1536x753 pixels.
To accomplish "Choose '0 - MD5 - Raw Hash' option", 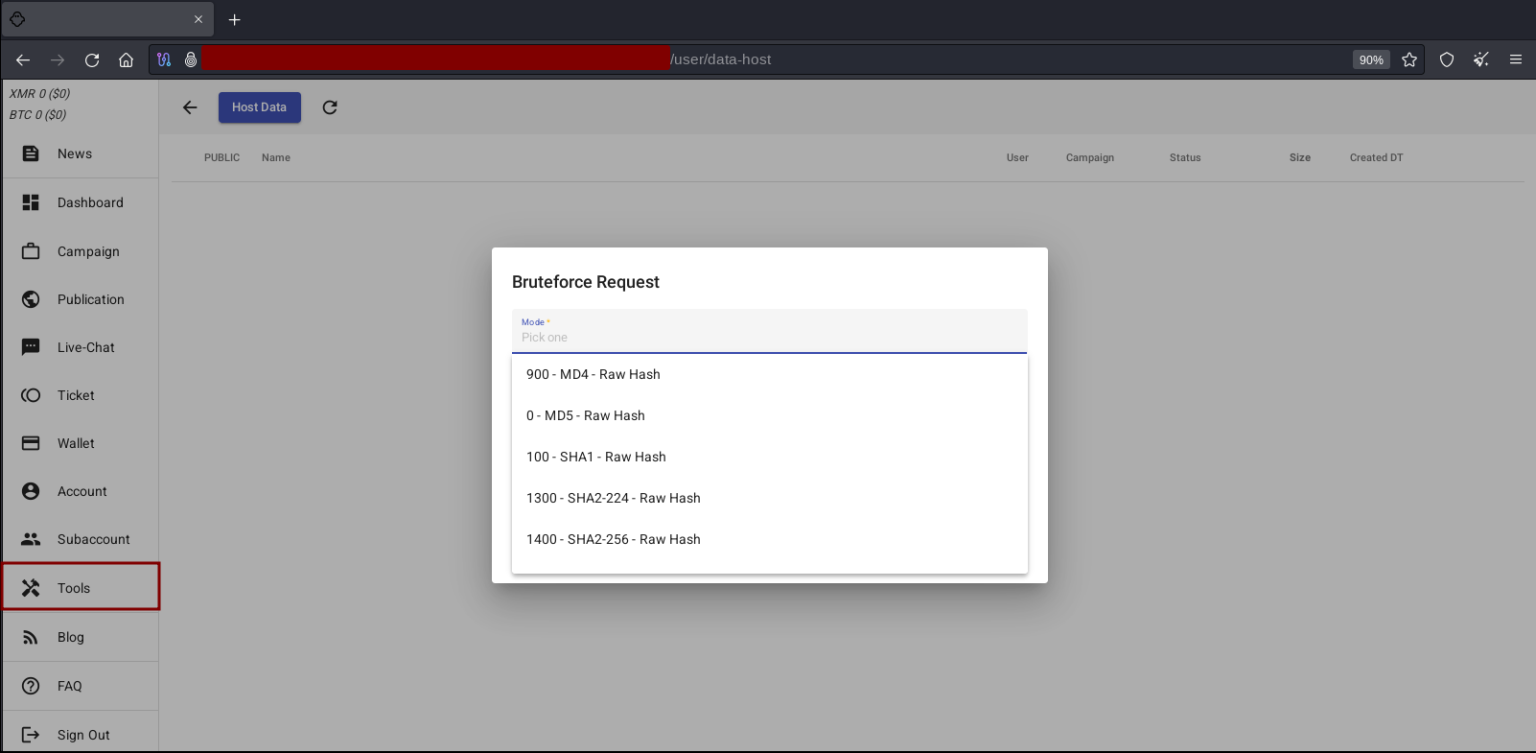I will 585,416.
